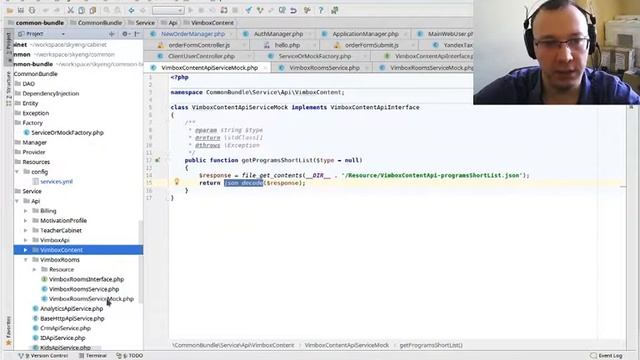
Task: Expand the VimboxApi folder
Action: coord(25,240)
